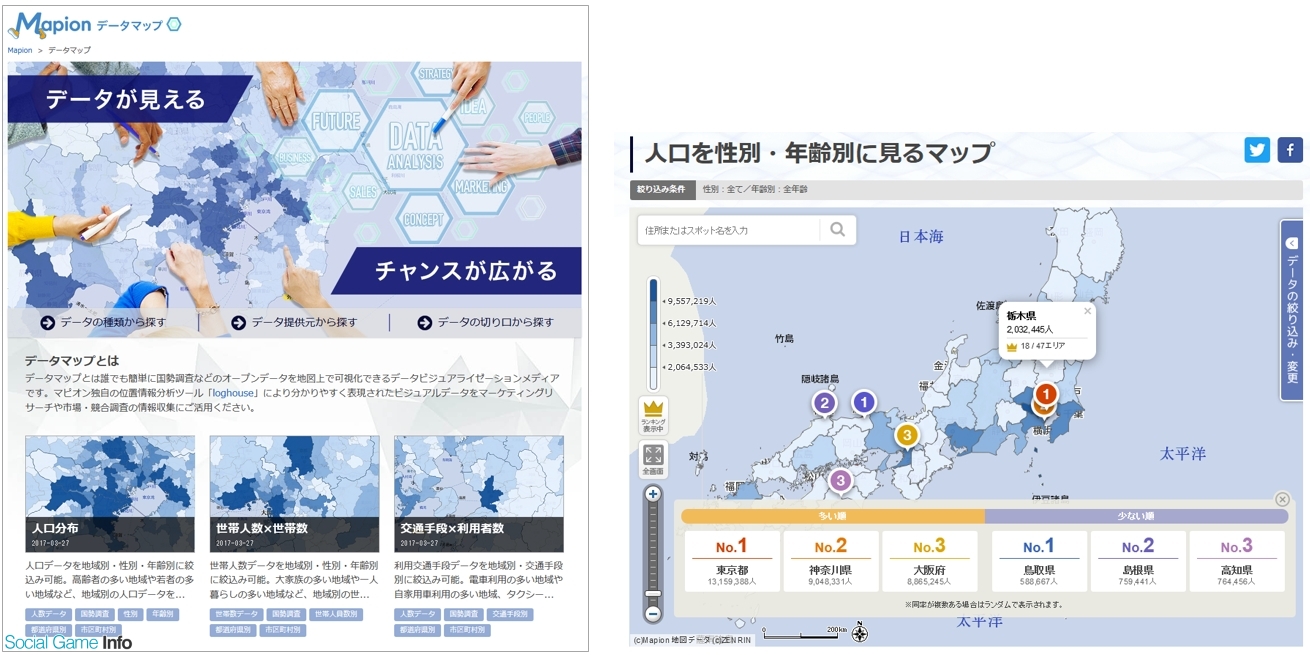
Task: Open the No.3 大阪府 ranking card
Action: (929, 561)
